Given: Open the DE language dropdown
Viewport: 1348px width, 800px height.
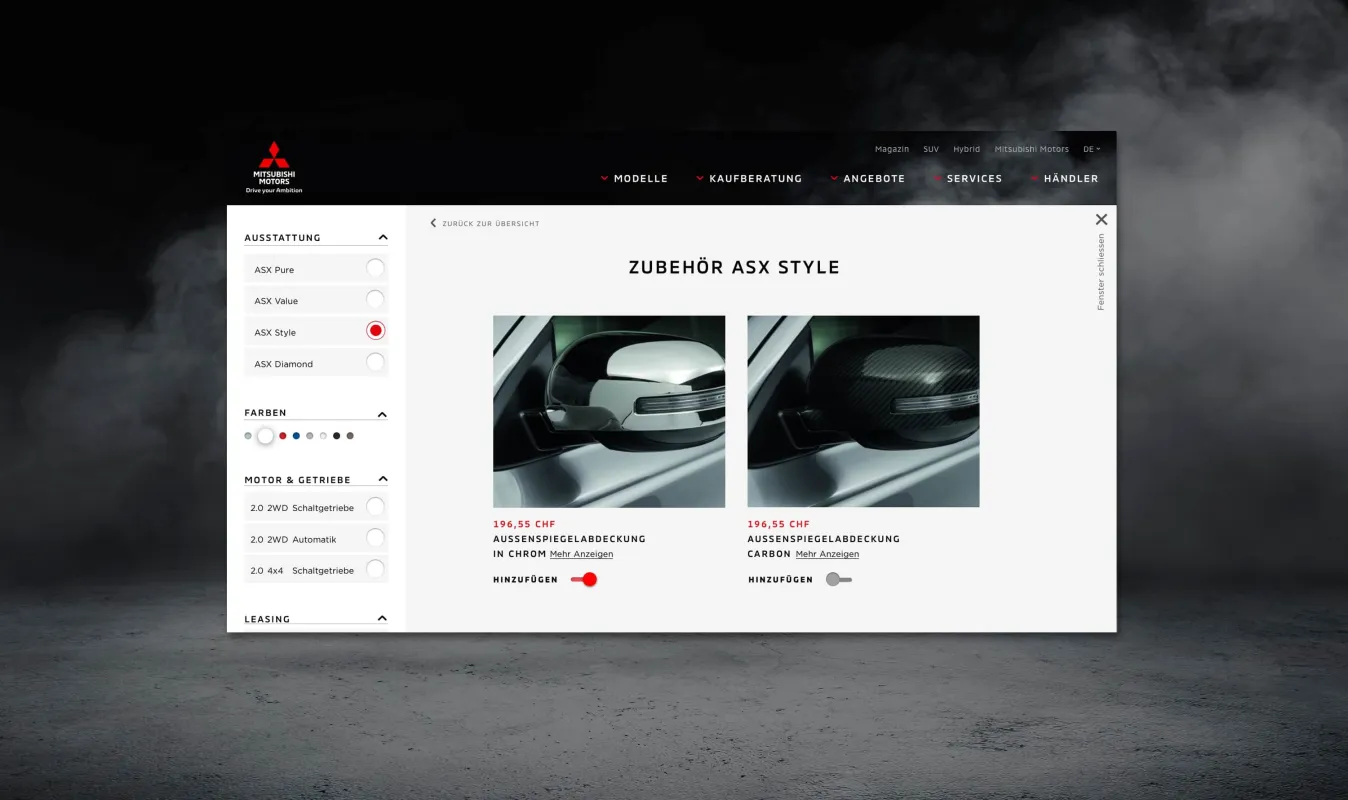Looking at the screenshot, I should [1091, 149].
